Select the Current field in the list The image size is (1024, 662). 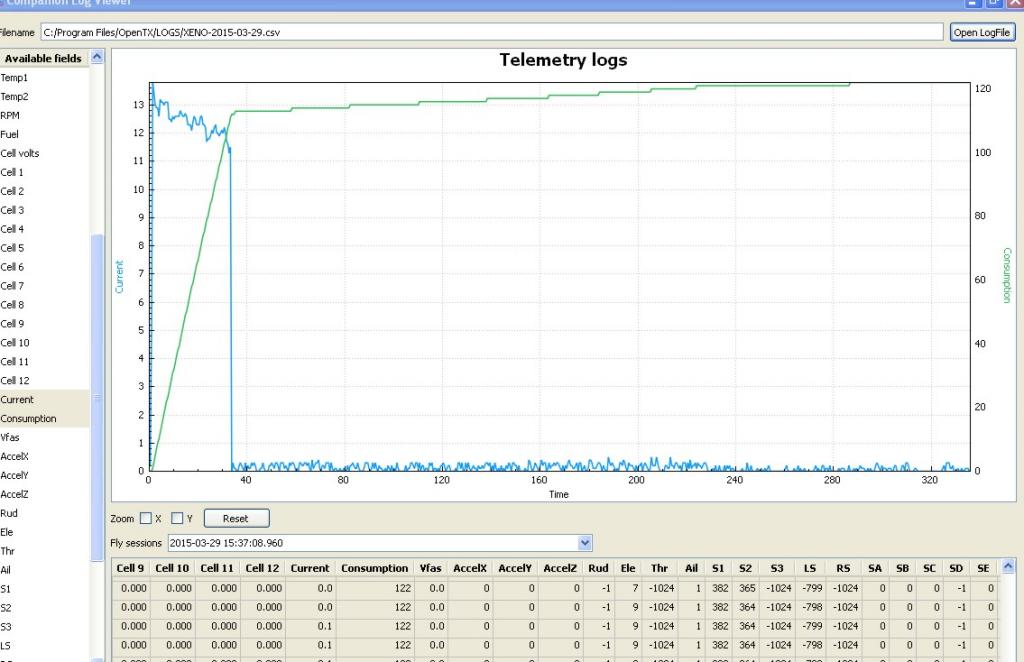pos(17,399)
